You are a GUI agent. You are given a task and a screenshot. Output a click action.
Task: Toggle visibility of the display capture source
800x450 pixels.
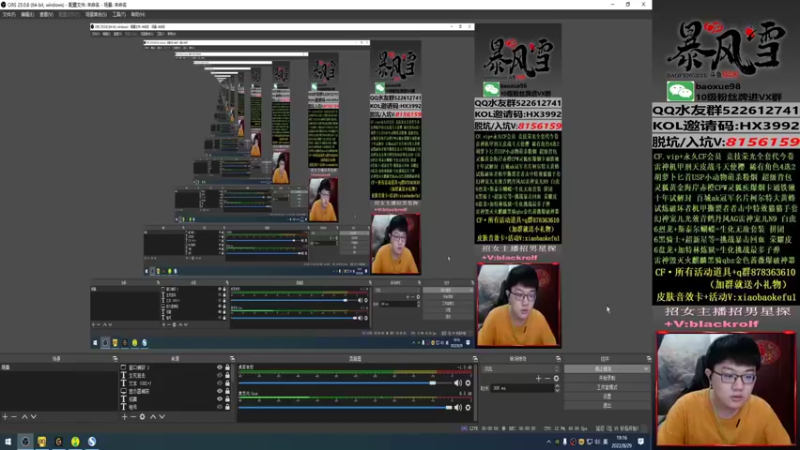(220, 391)
